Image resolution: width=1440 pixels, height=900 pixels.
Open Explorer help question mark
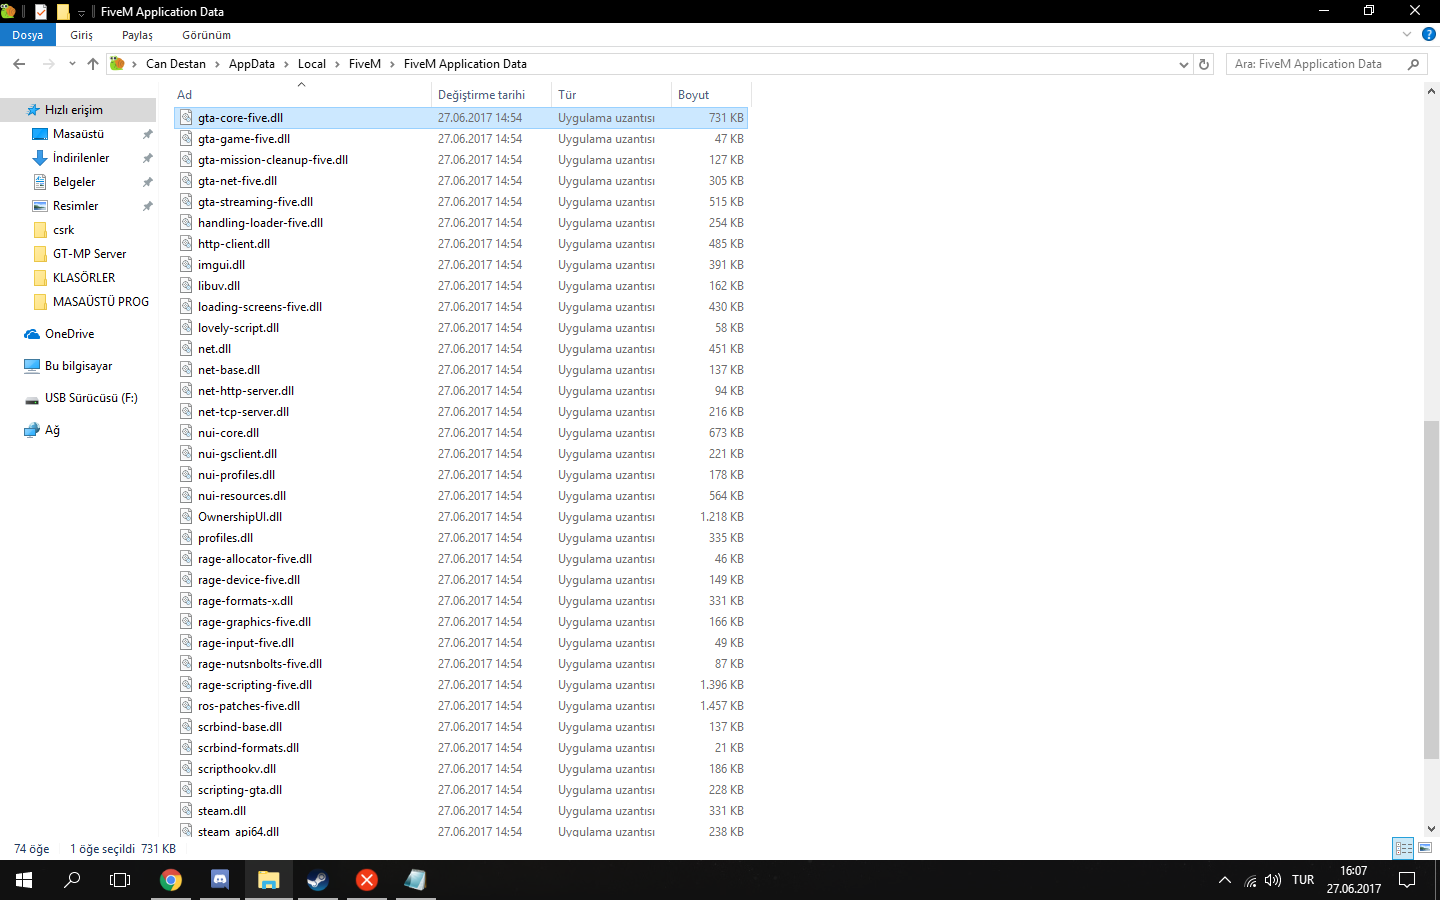(x=1429, y=34)
